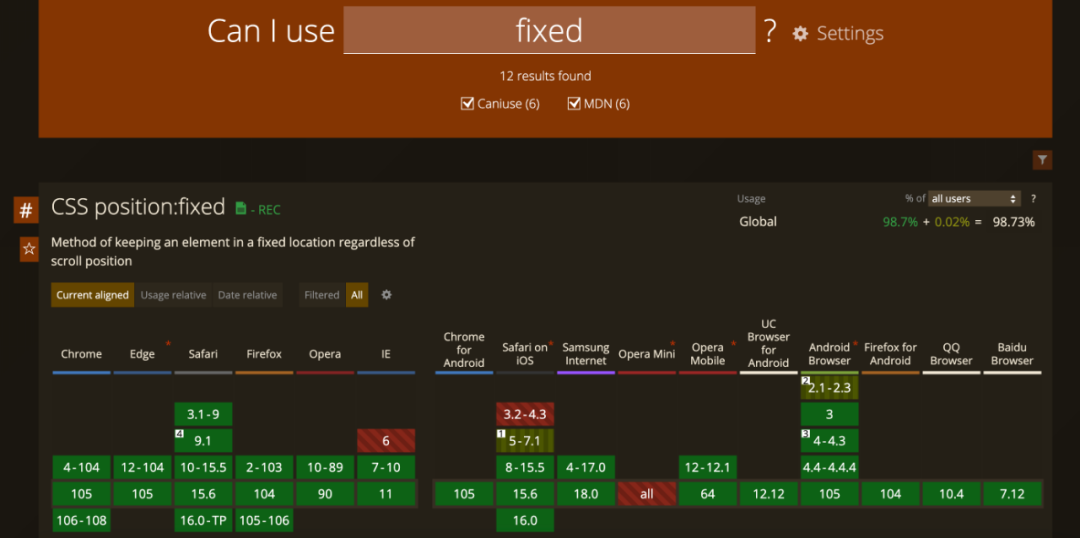Click the Safari column header
The image size is (1080, 538).
(203, 354)
